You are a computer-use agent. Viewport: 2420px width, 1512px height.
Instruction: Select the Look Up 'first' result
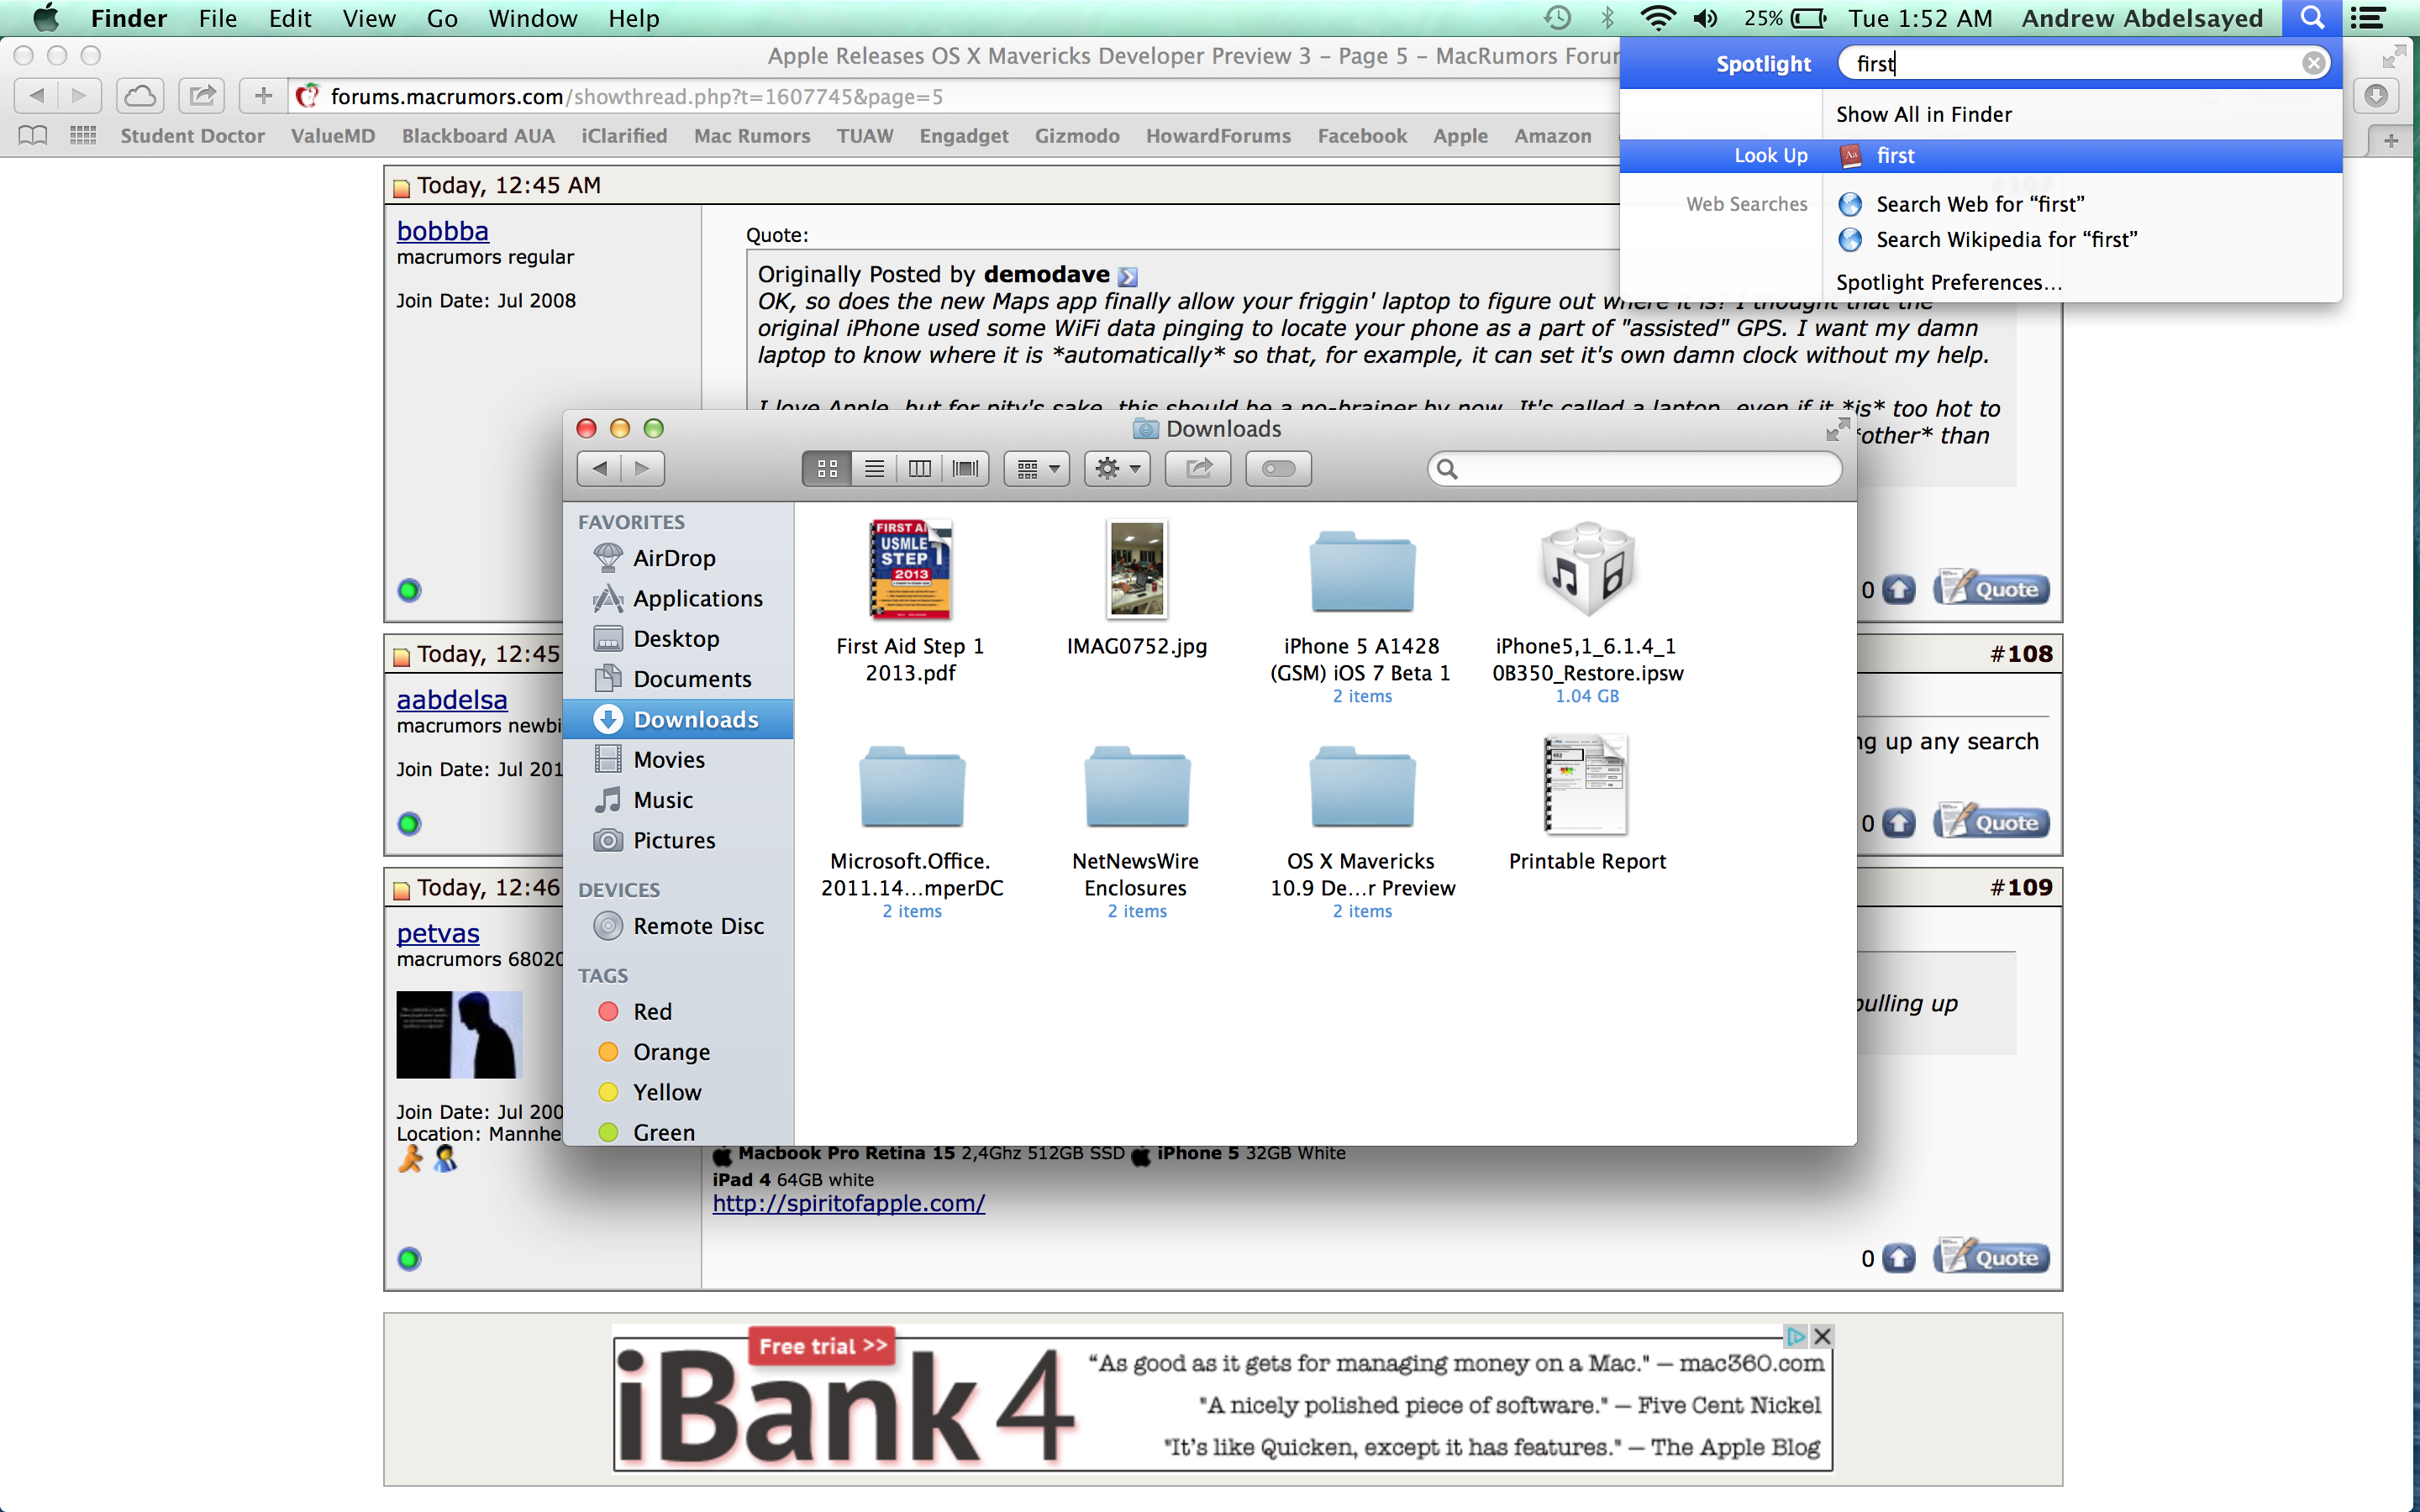1981,156
